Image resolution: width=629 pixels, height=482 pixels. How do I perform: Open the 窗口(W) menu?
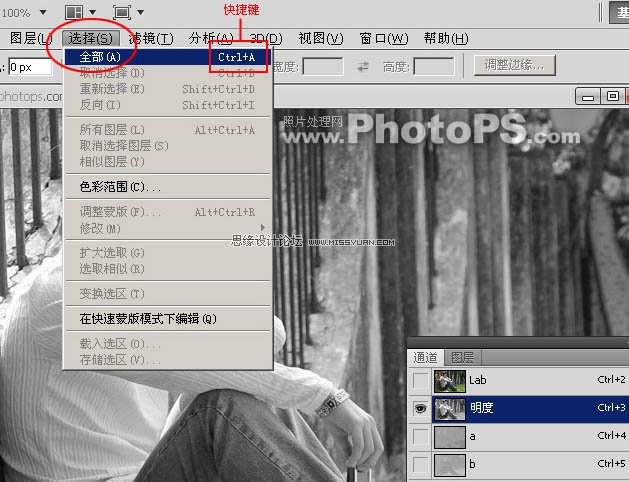click(384, 38)
